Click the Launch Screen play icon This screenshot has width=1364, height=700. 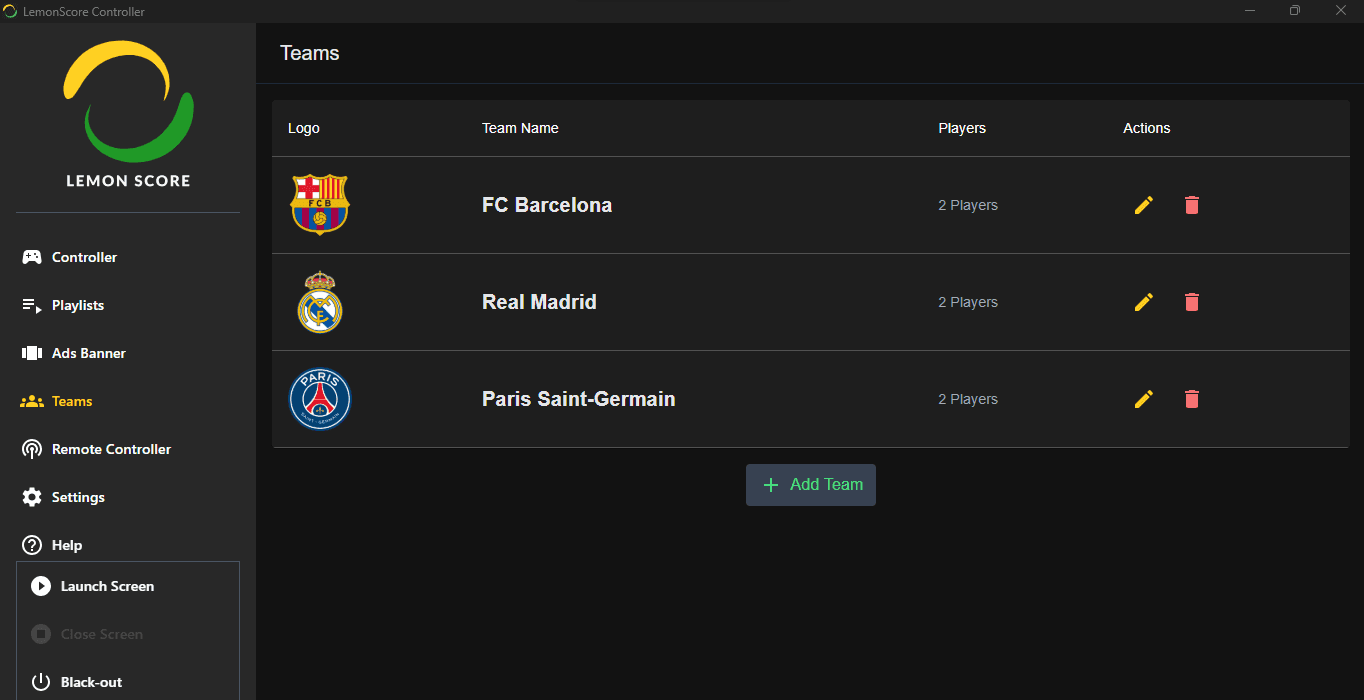[x=41, y=586]
